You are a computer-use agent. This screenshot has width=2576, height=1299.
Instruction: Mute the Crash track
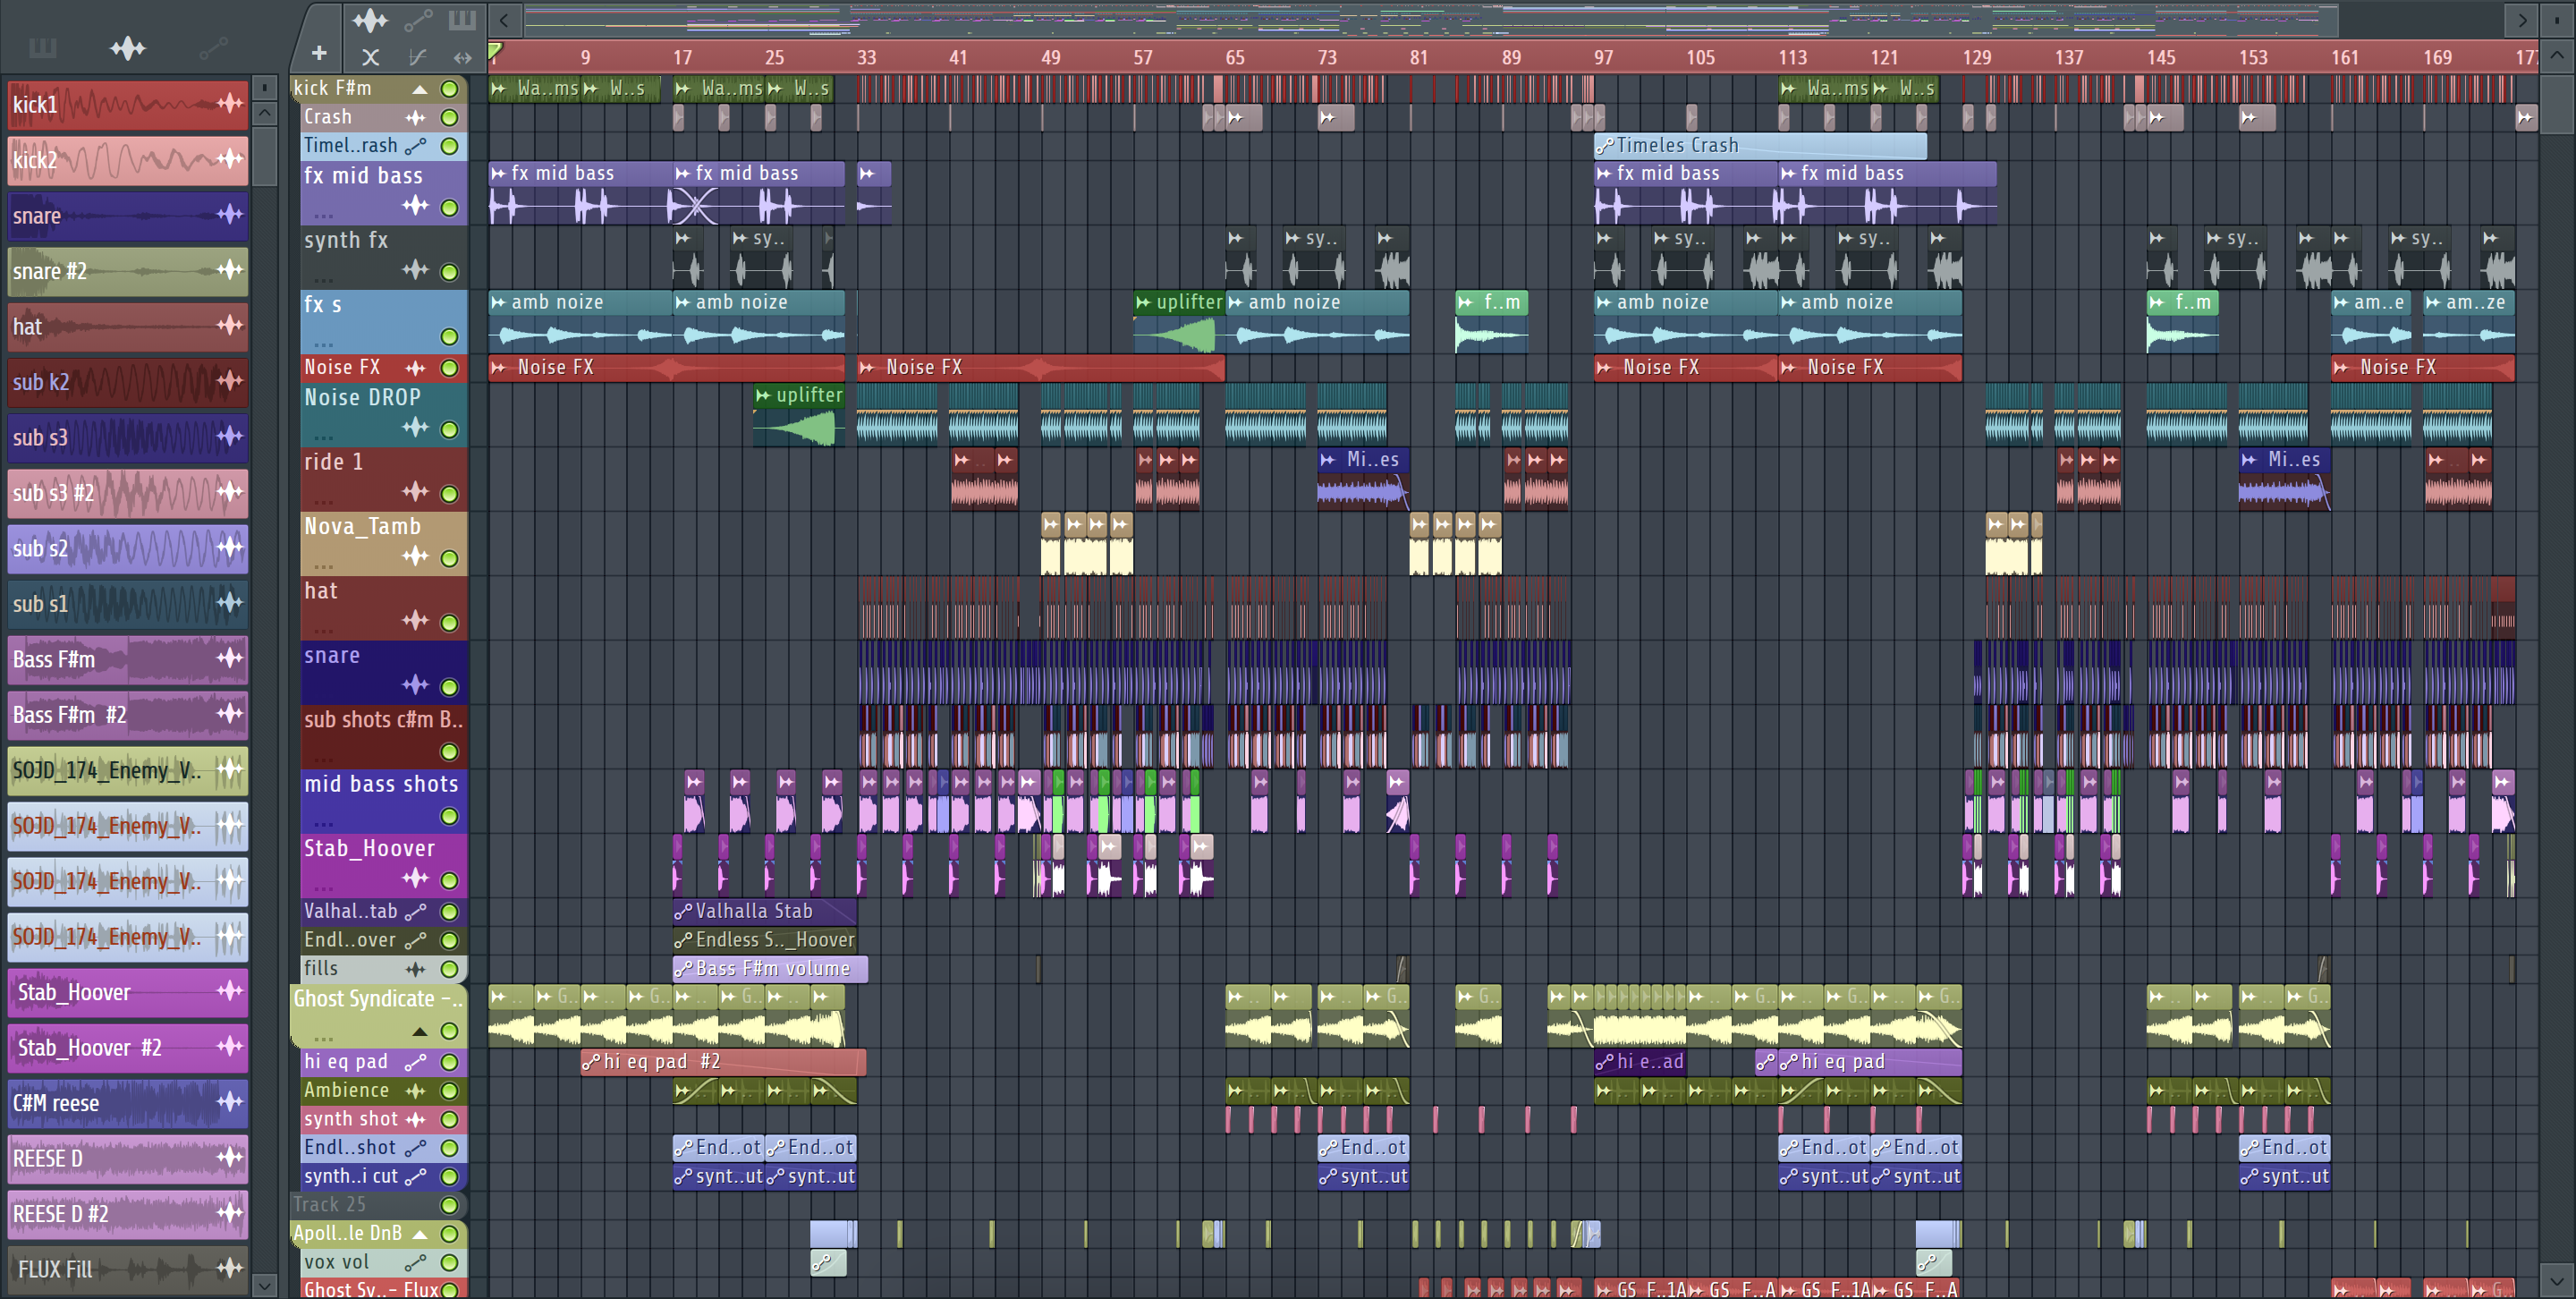click(x=450, y=117)
